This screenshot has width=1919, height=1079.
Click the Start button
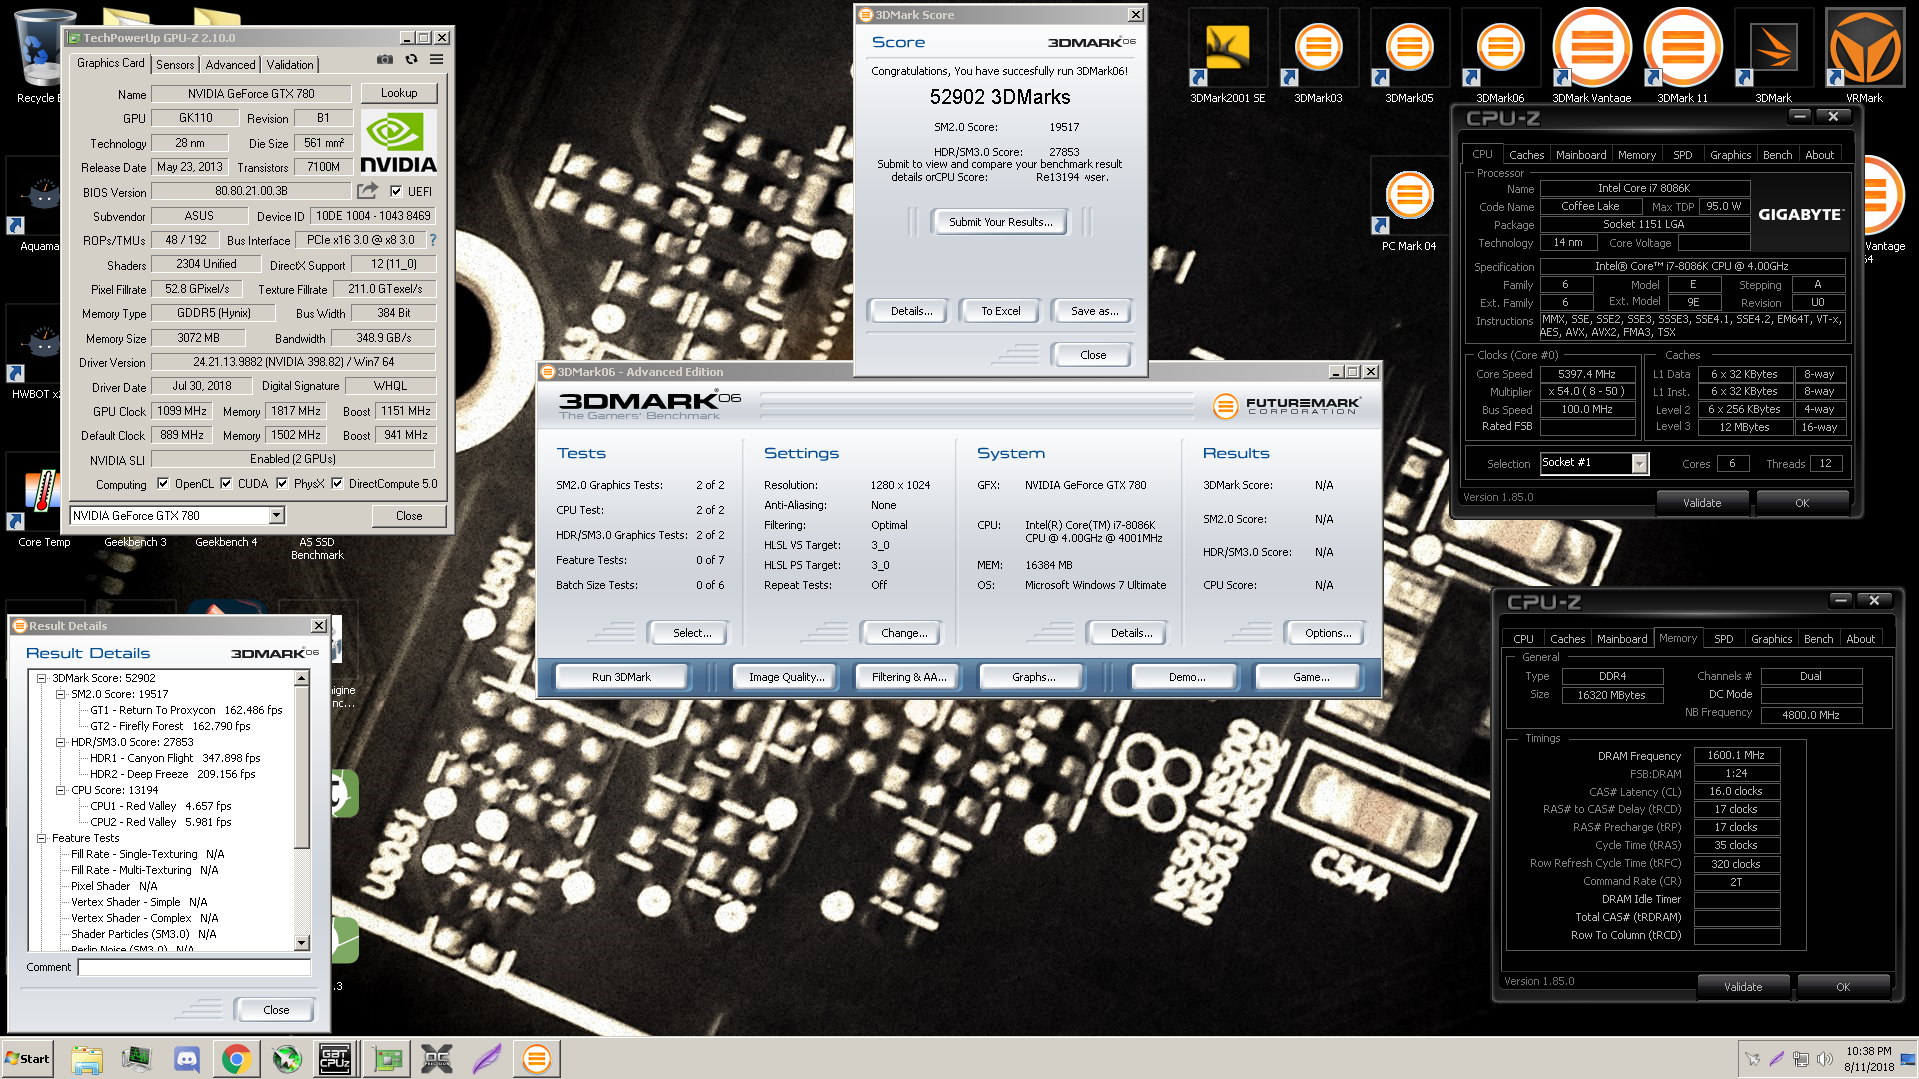pyautogui.click(x=27, y=1059)
